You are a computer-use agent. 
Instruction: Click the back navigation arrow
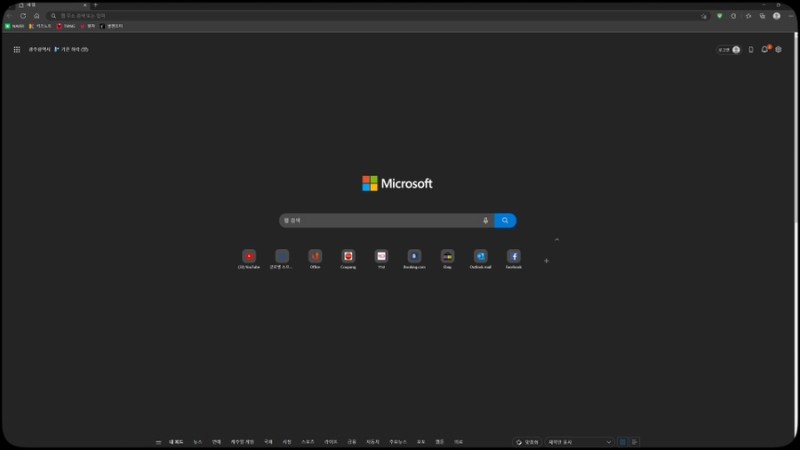(9, 16)
